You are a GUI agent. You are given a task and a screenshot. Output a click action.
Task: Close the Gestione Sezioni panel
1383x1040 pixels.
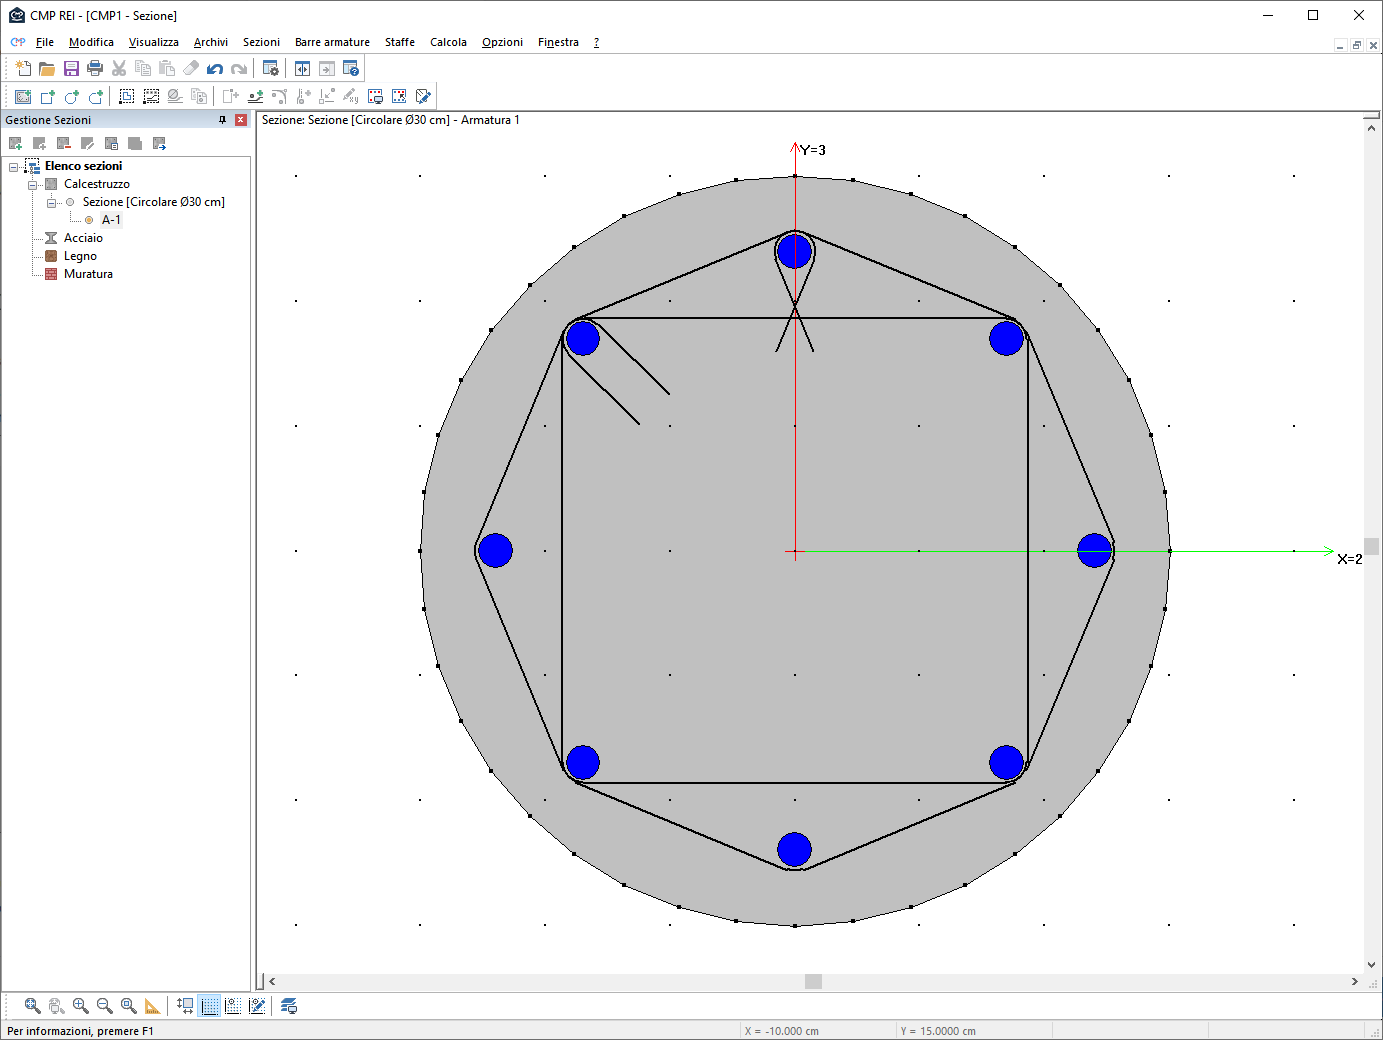point(241,120)
